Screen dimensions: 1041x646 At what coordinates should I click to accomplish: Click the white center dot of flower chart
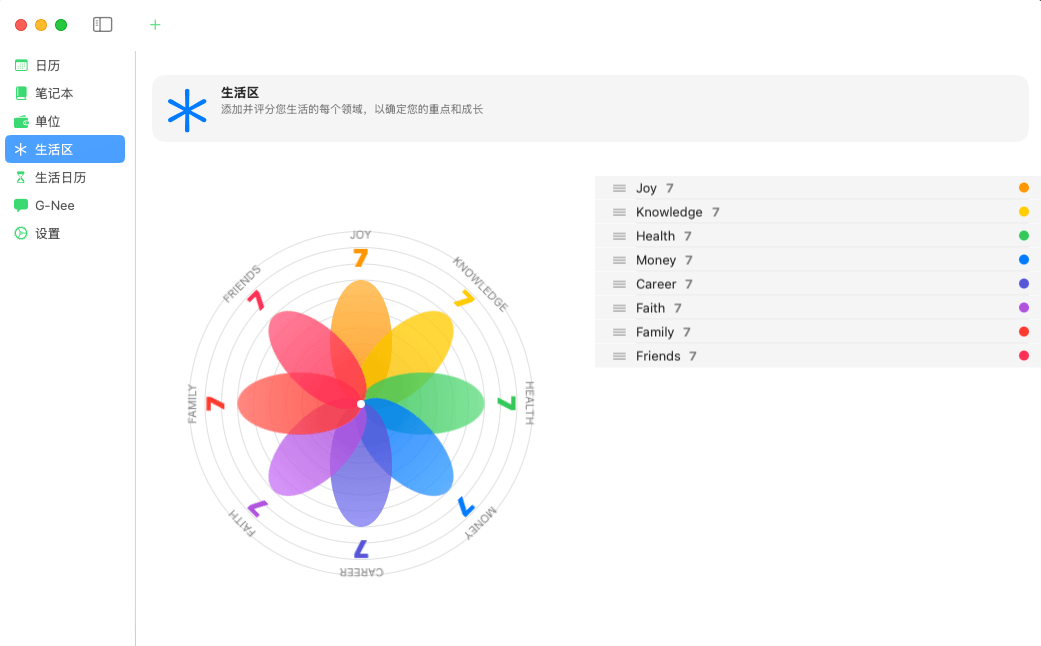pos(361,404)
